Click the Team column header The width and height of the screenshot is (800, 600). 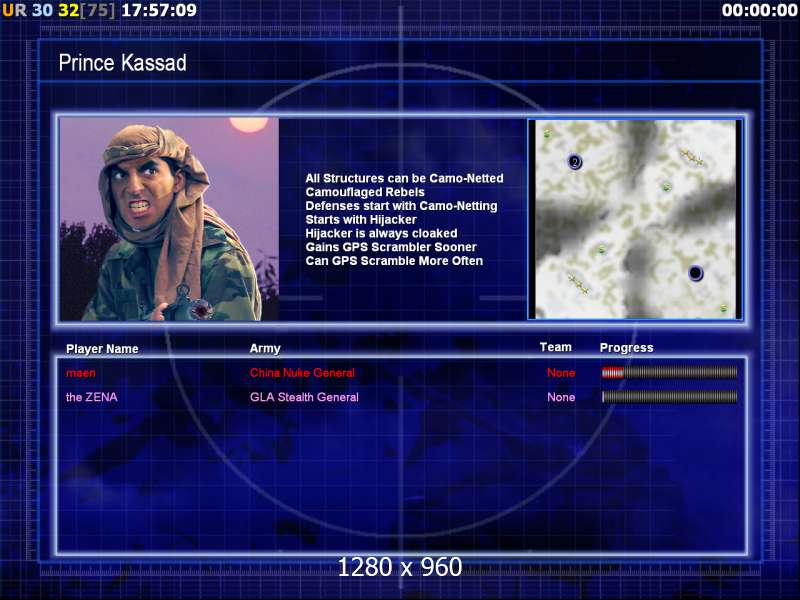tap(556, 347)
